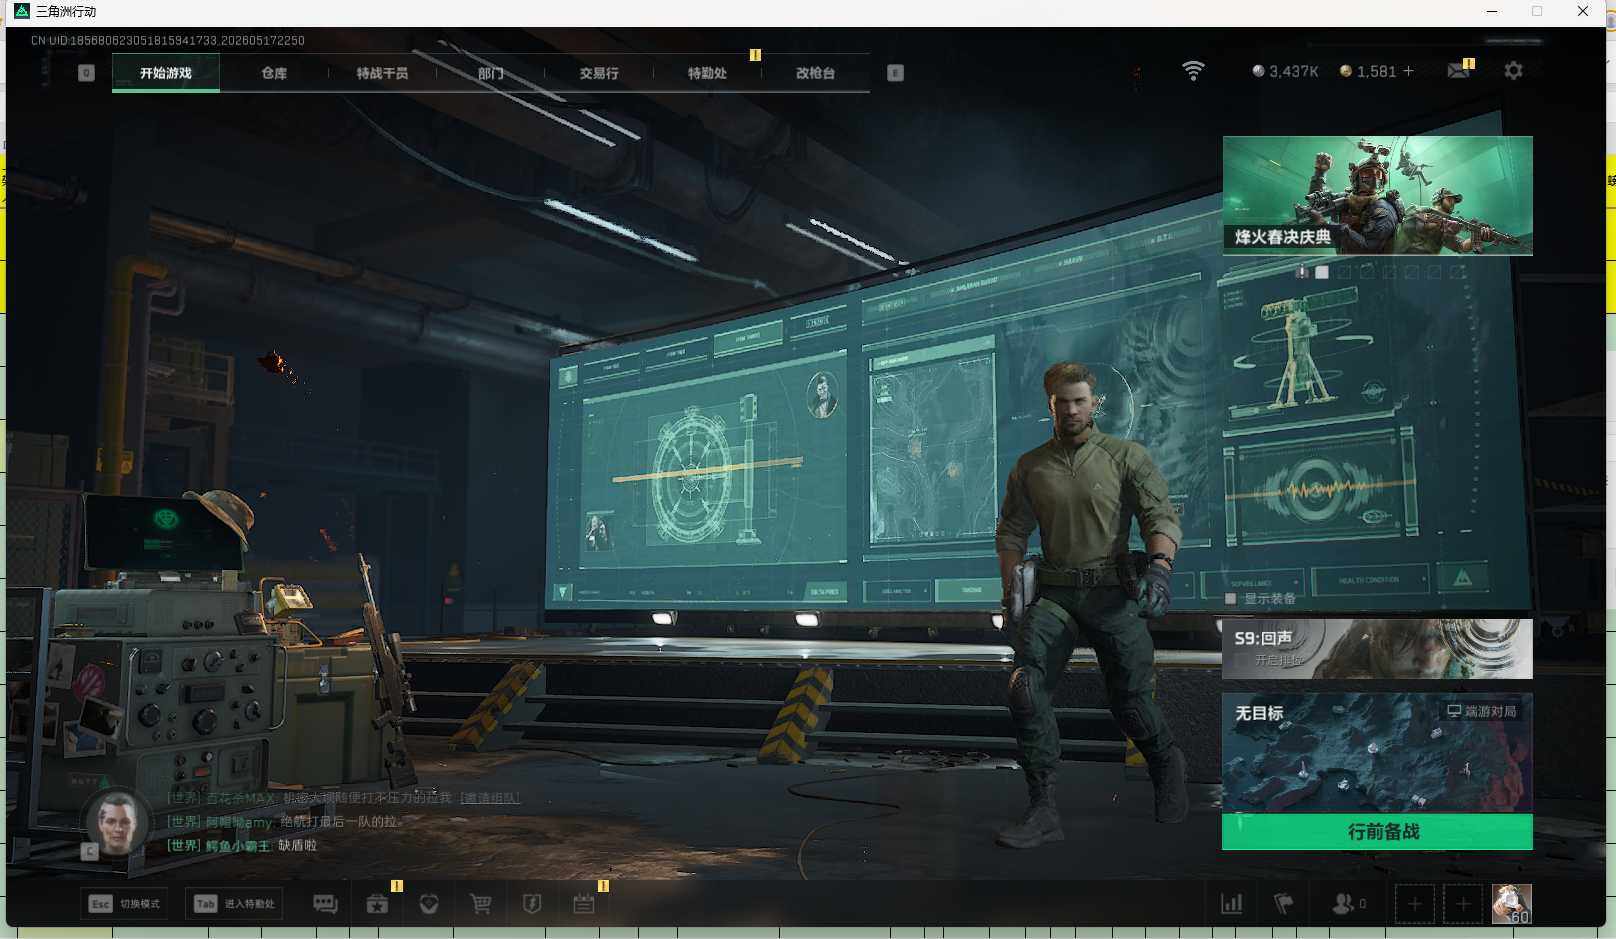The height and width of the screenshot is (939, 1616).
Task: Click the first empty teammate plus slot
Action: pyautogui.click(x=1415, y=905)
